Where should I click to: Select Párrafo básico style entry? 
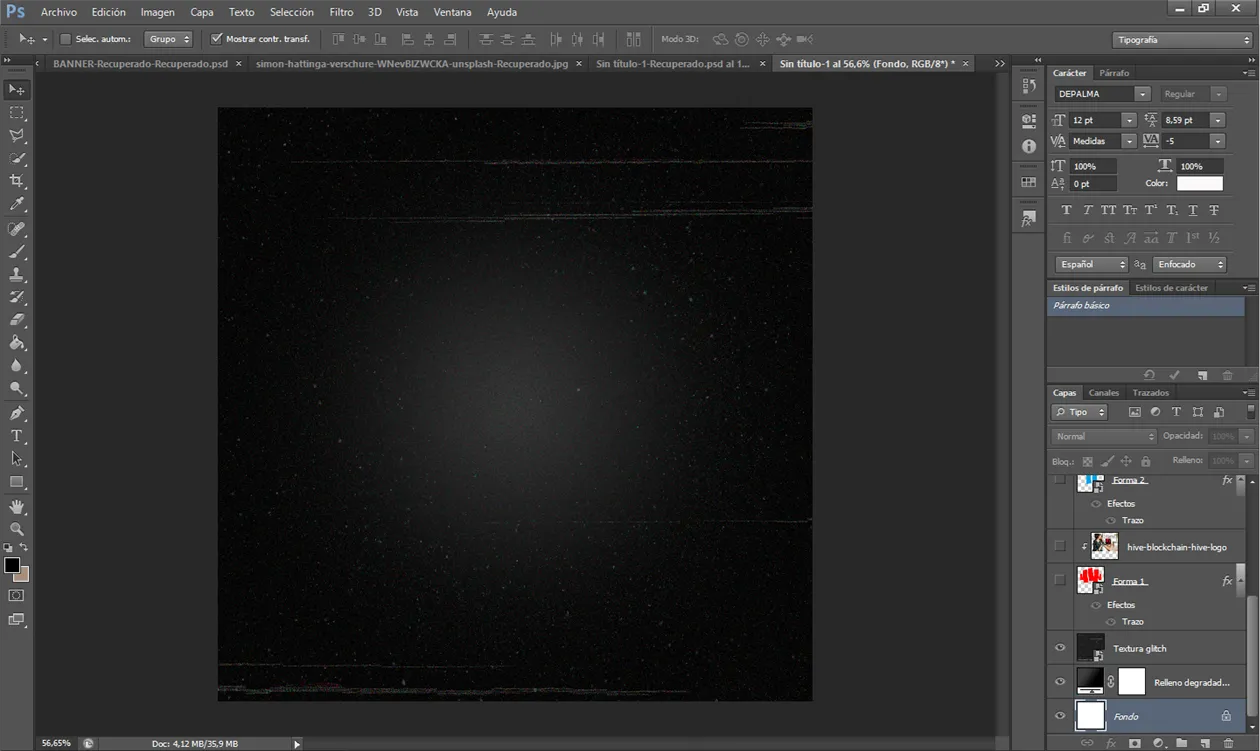point(1145,305)
